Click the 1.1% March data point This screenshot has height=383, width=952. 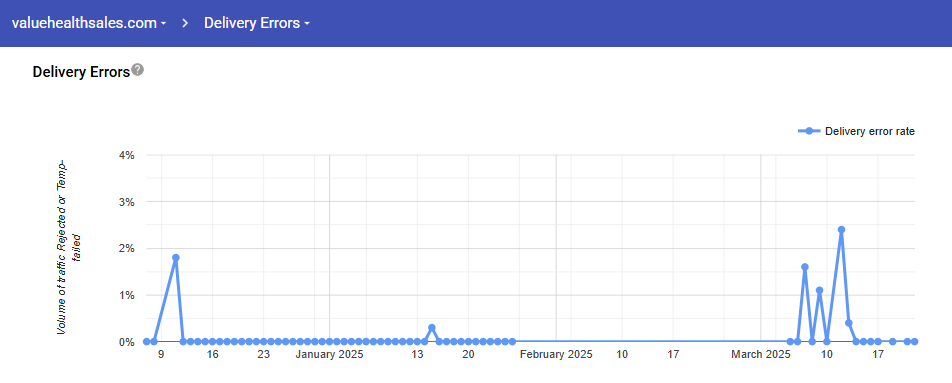[x=819, y=290]
